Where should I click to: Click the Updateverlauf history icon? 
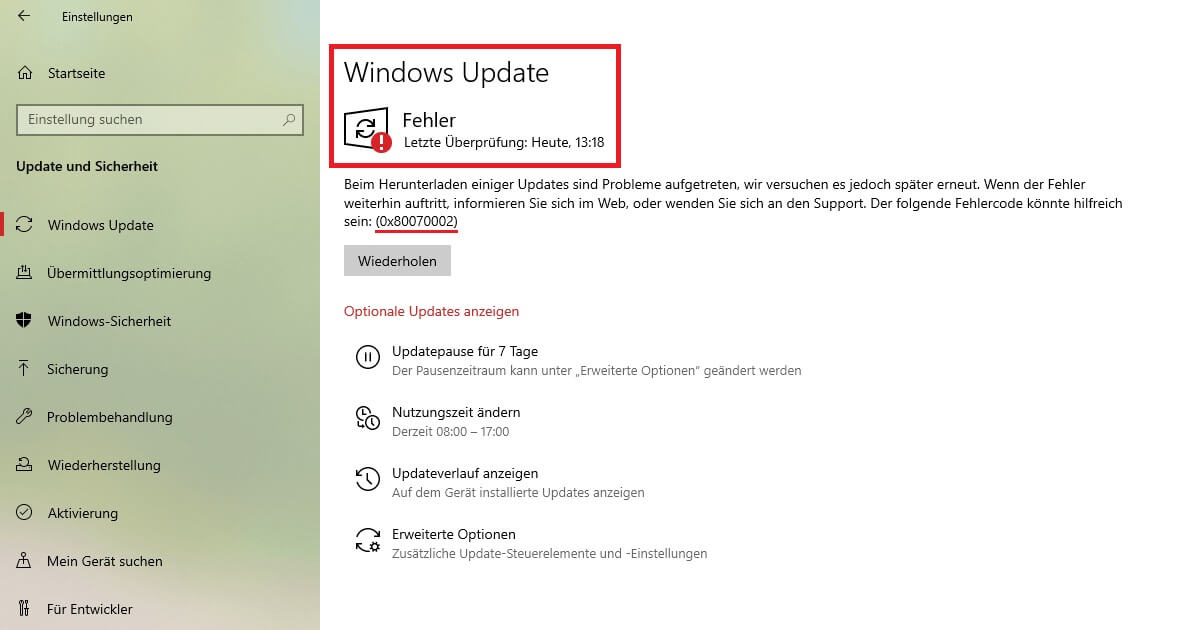point(367,479)
